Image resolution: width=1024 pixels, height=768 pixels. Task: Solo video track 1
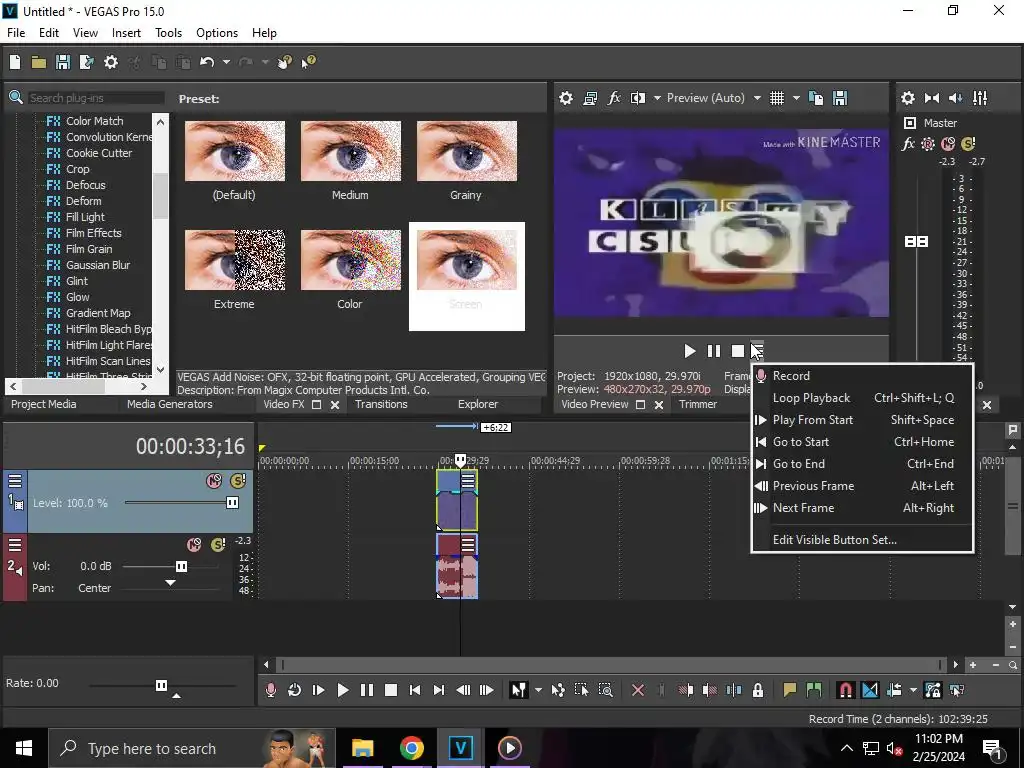click(238, 481)
